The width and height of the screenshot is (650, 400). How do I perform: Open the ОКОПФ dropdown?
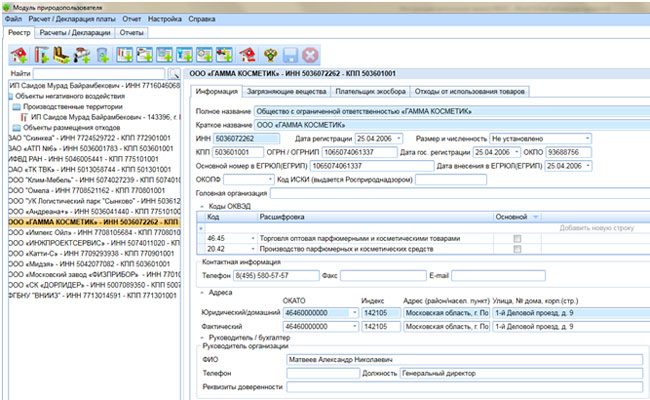pyautogui.click(x=270, y=179)
